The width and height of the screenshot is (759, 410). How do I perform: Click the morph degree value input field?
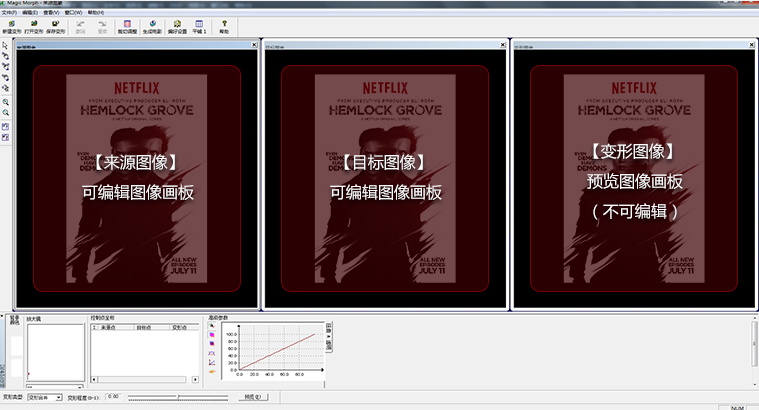(x=113, y=397)
